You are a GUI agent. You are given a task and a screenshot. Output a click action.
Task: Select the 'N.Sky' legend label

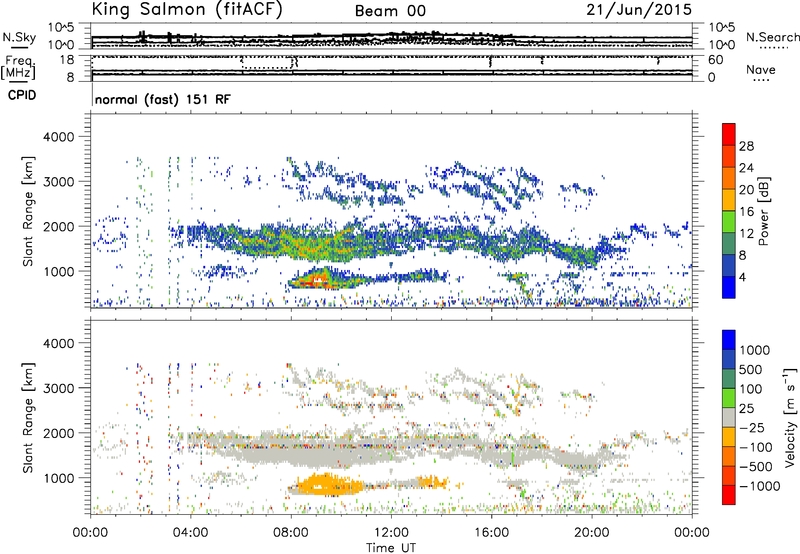(x=19, y=37)
